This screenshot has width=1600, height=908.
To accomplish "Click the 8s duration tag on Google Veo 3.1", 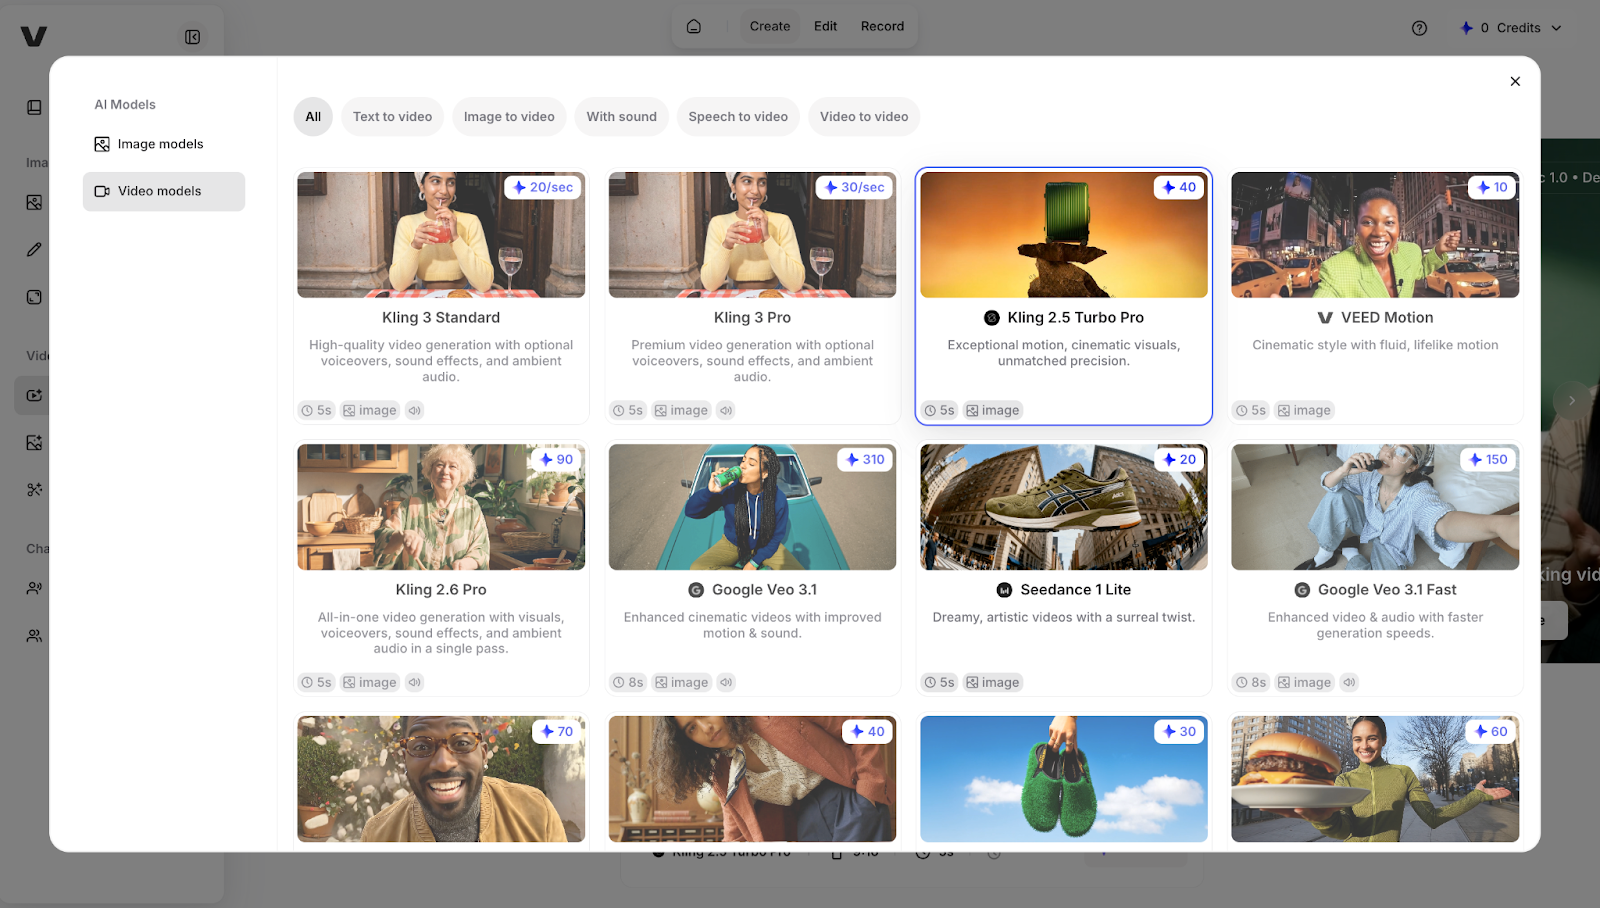I will pos(628,682).
